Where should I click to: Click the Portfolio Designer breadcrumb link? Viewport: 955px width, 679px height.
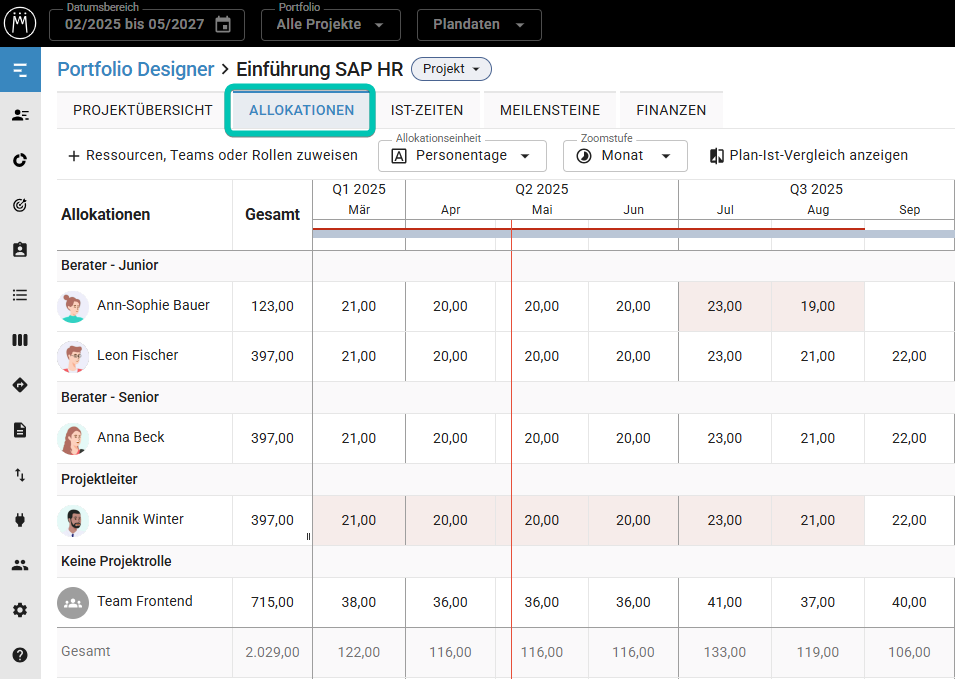pos(136,69)
